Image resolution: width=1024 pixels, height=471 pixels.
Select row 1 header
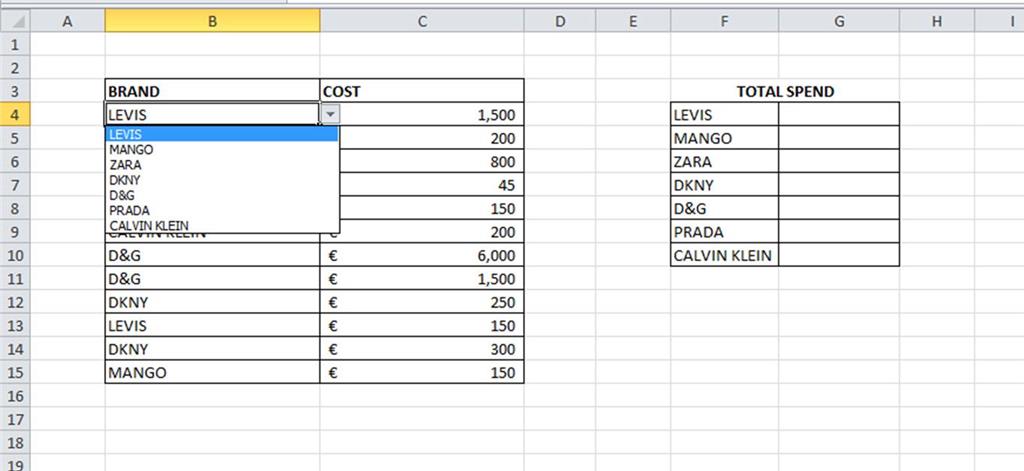point(15,44)
